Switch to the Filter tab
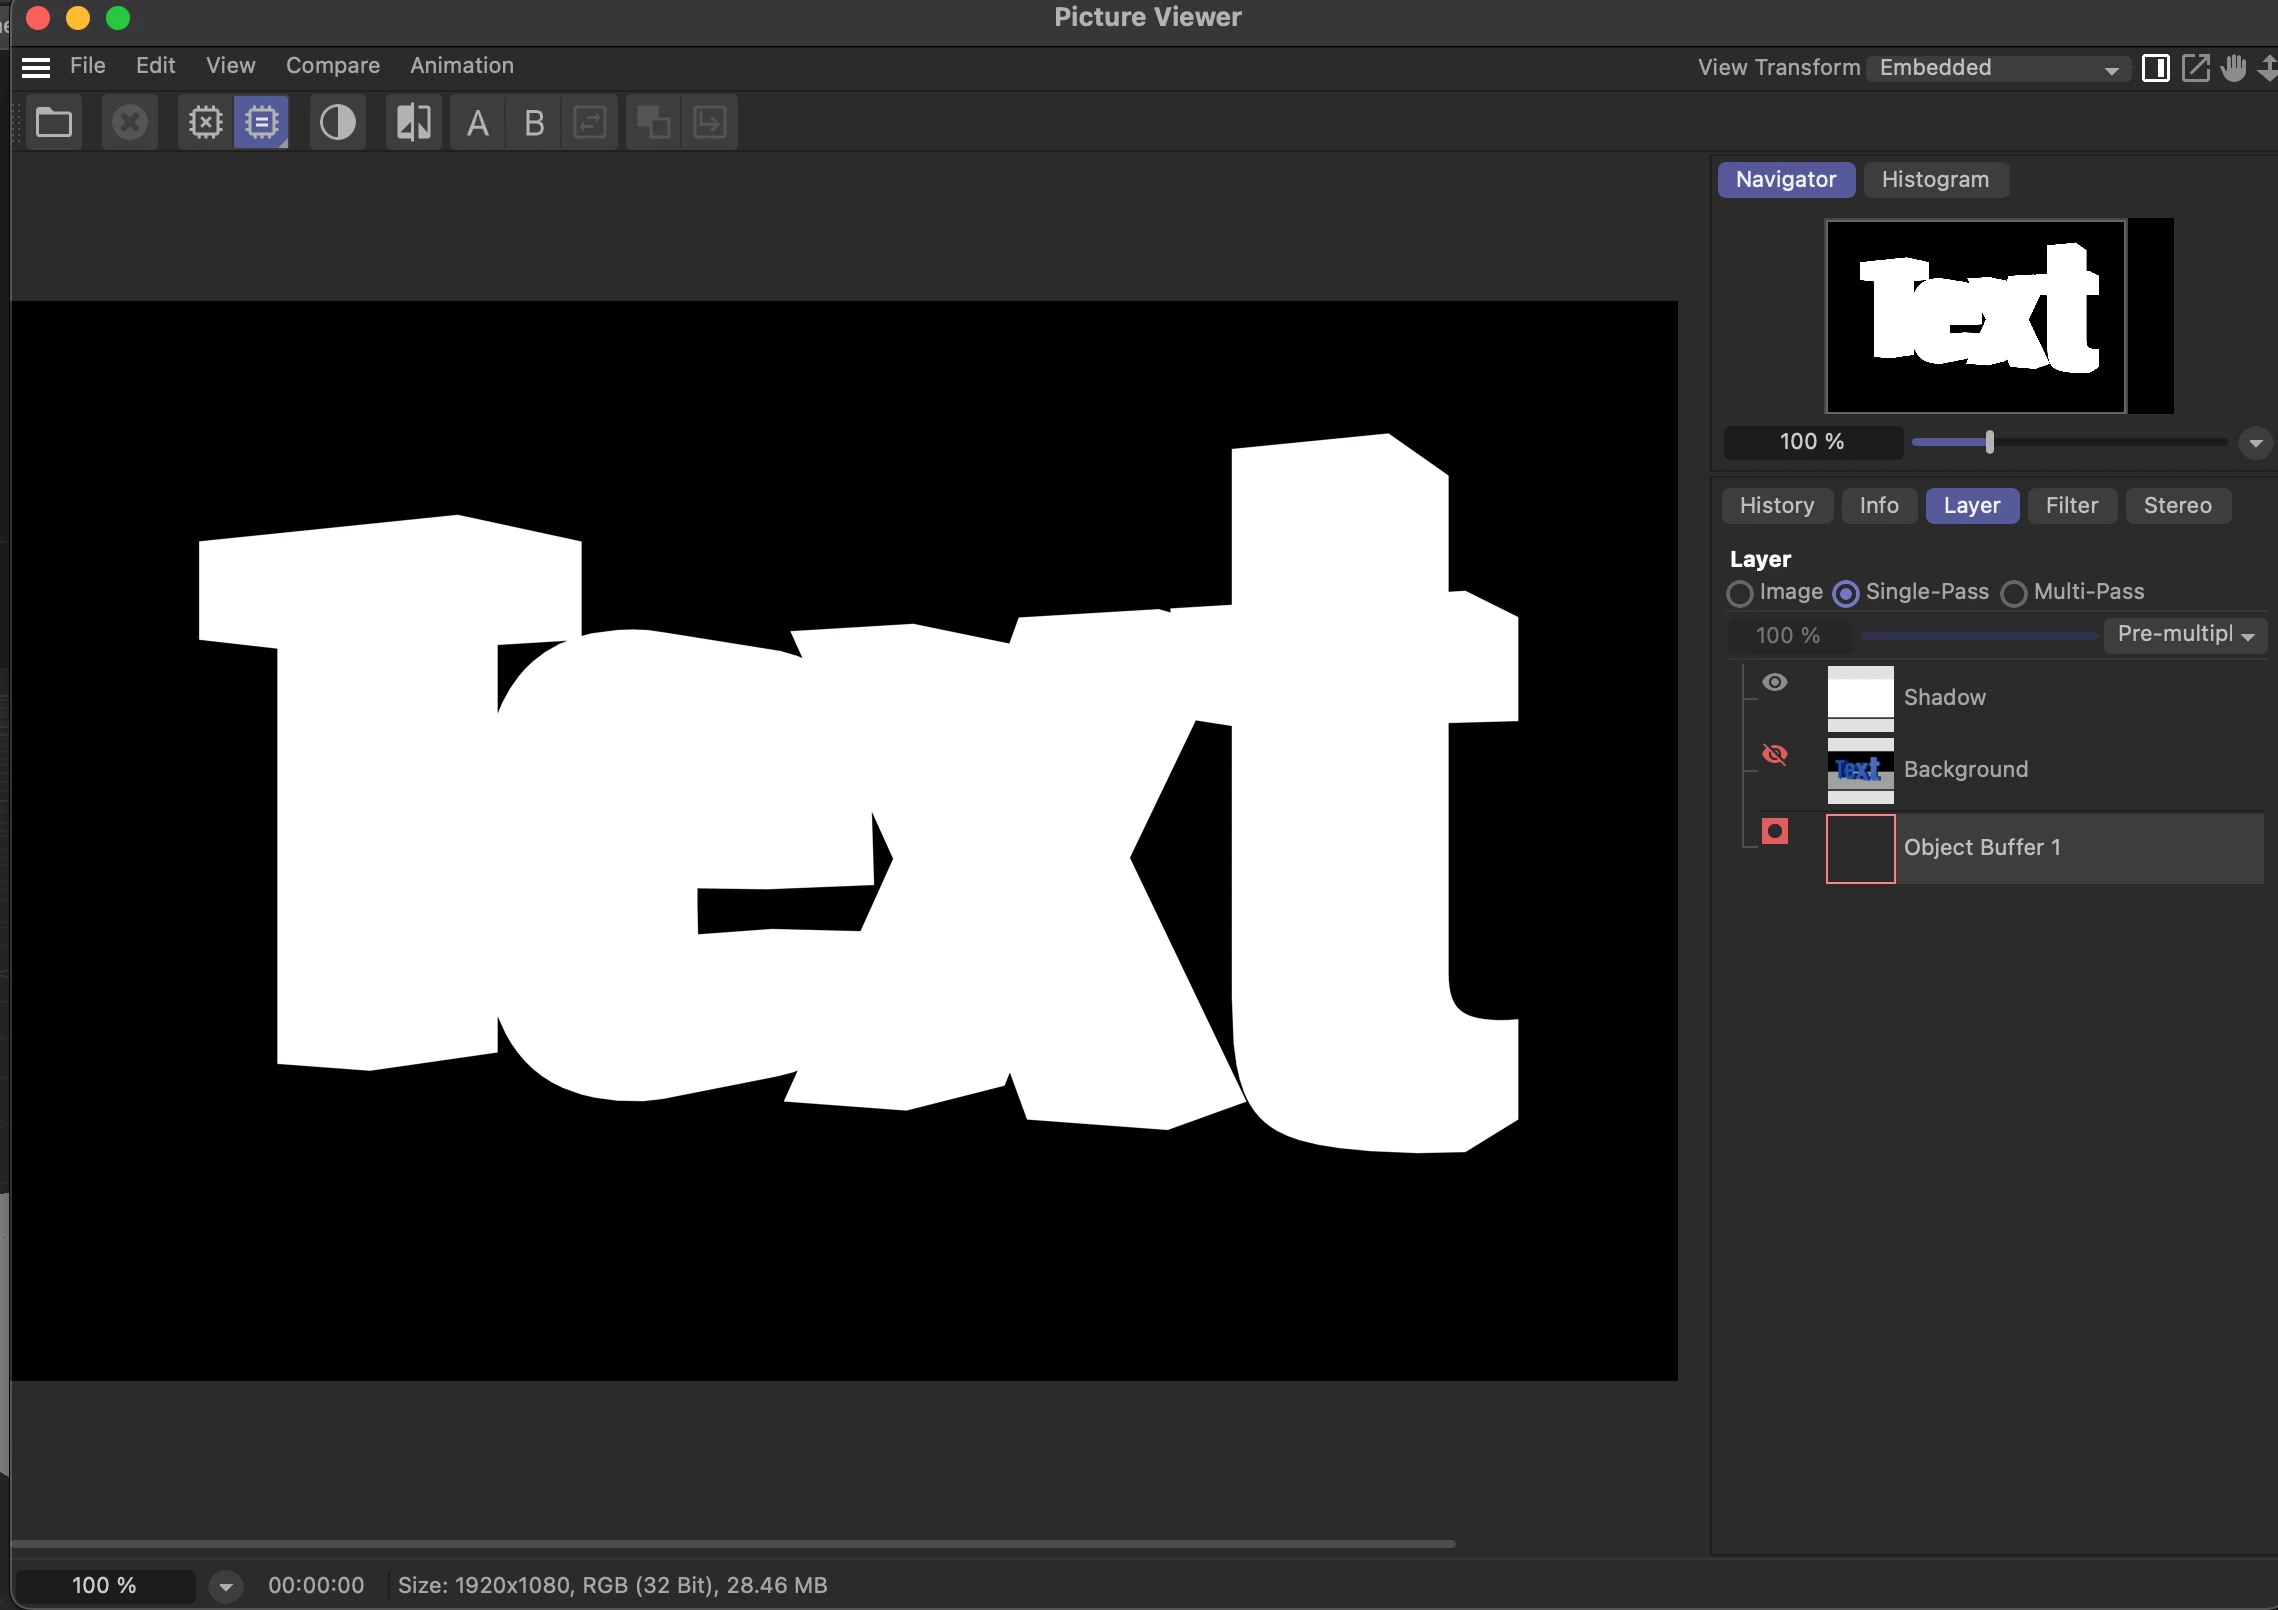Screen dimensions: 2278x1610 pyautogui.click(x=2071, y=506)
